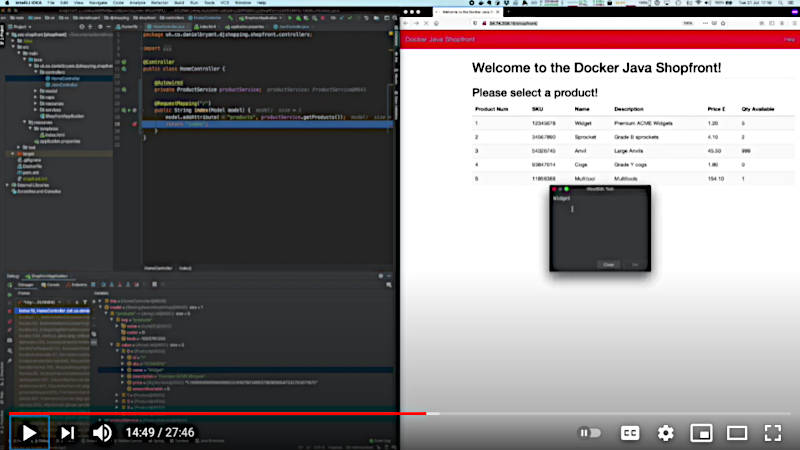Skip to the next video

pyautogui.click(x=67, y=433)
